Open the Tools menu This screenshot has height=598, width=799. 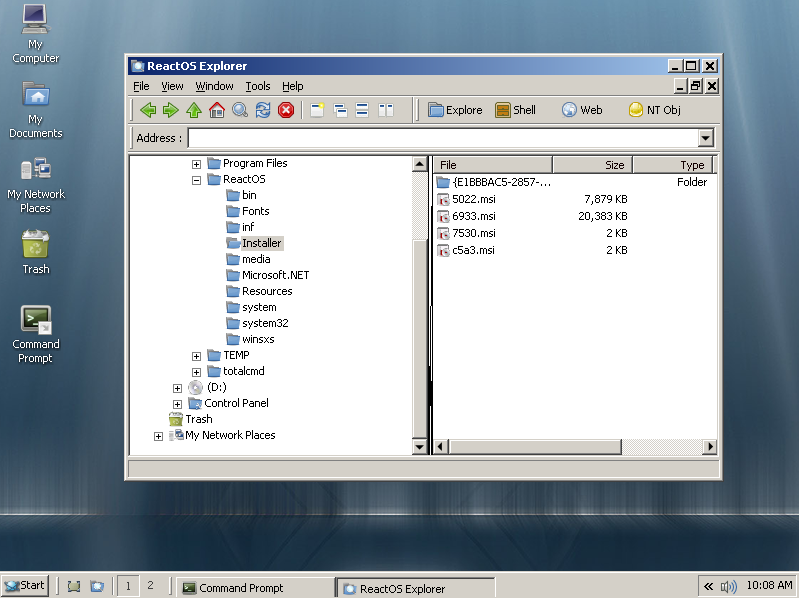(258, 86)
